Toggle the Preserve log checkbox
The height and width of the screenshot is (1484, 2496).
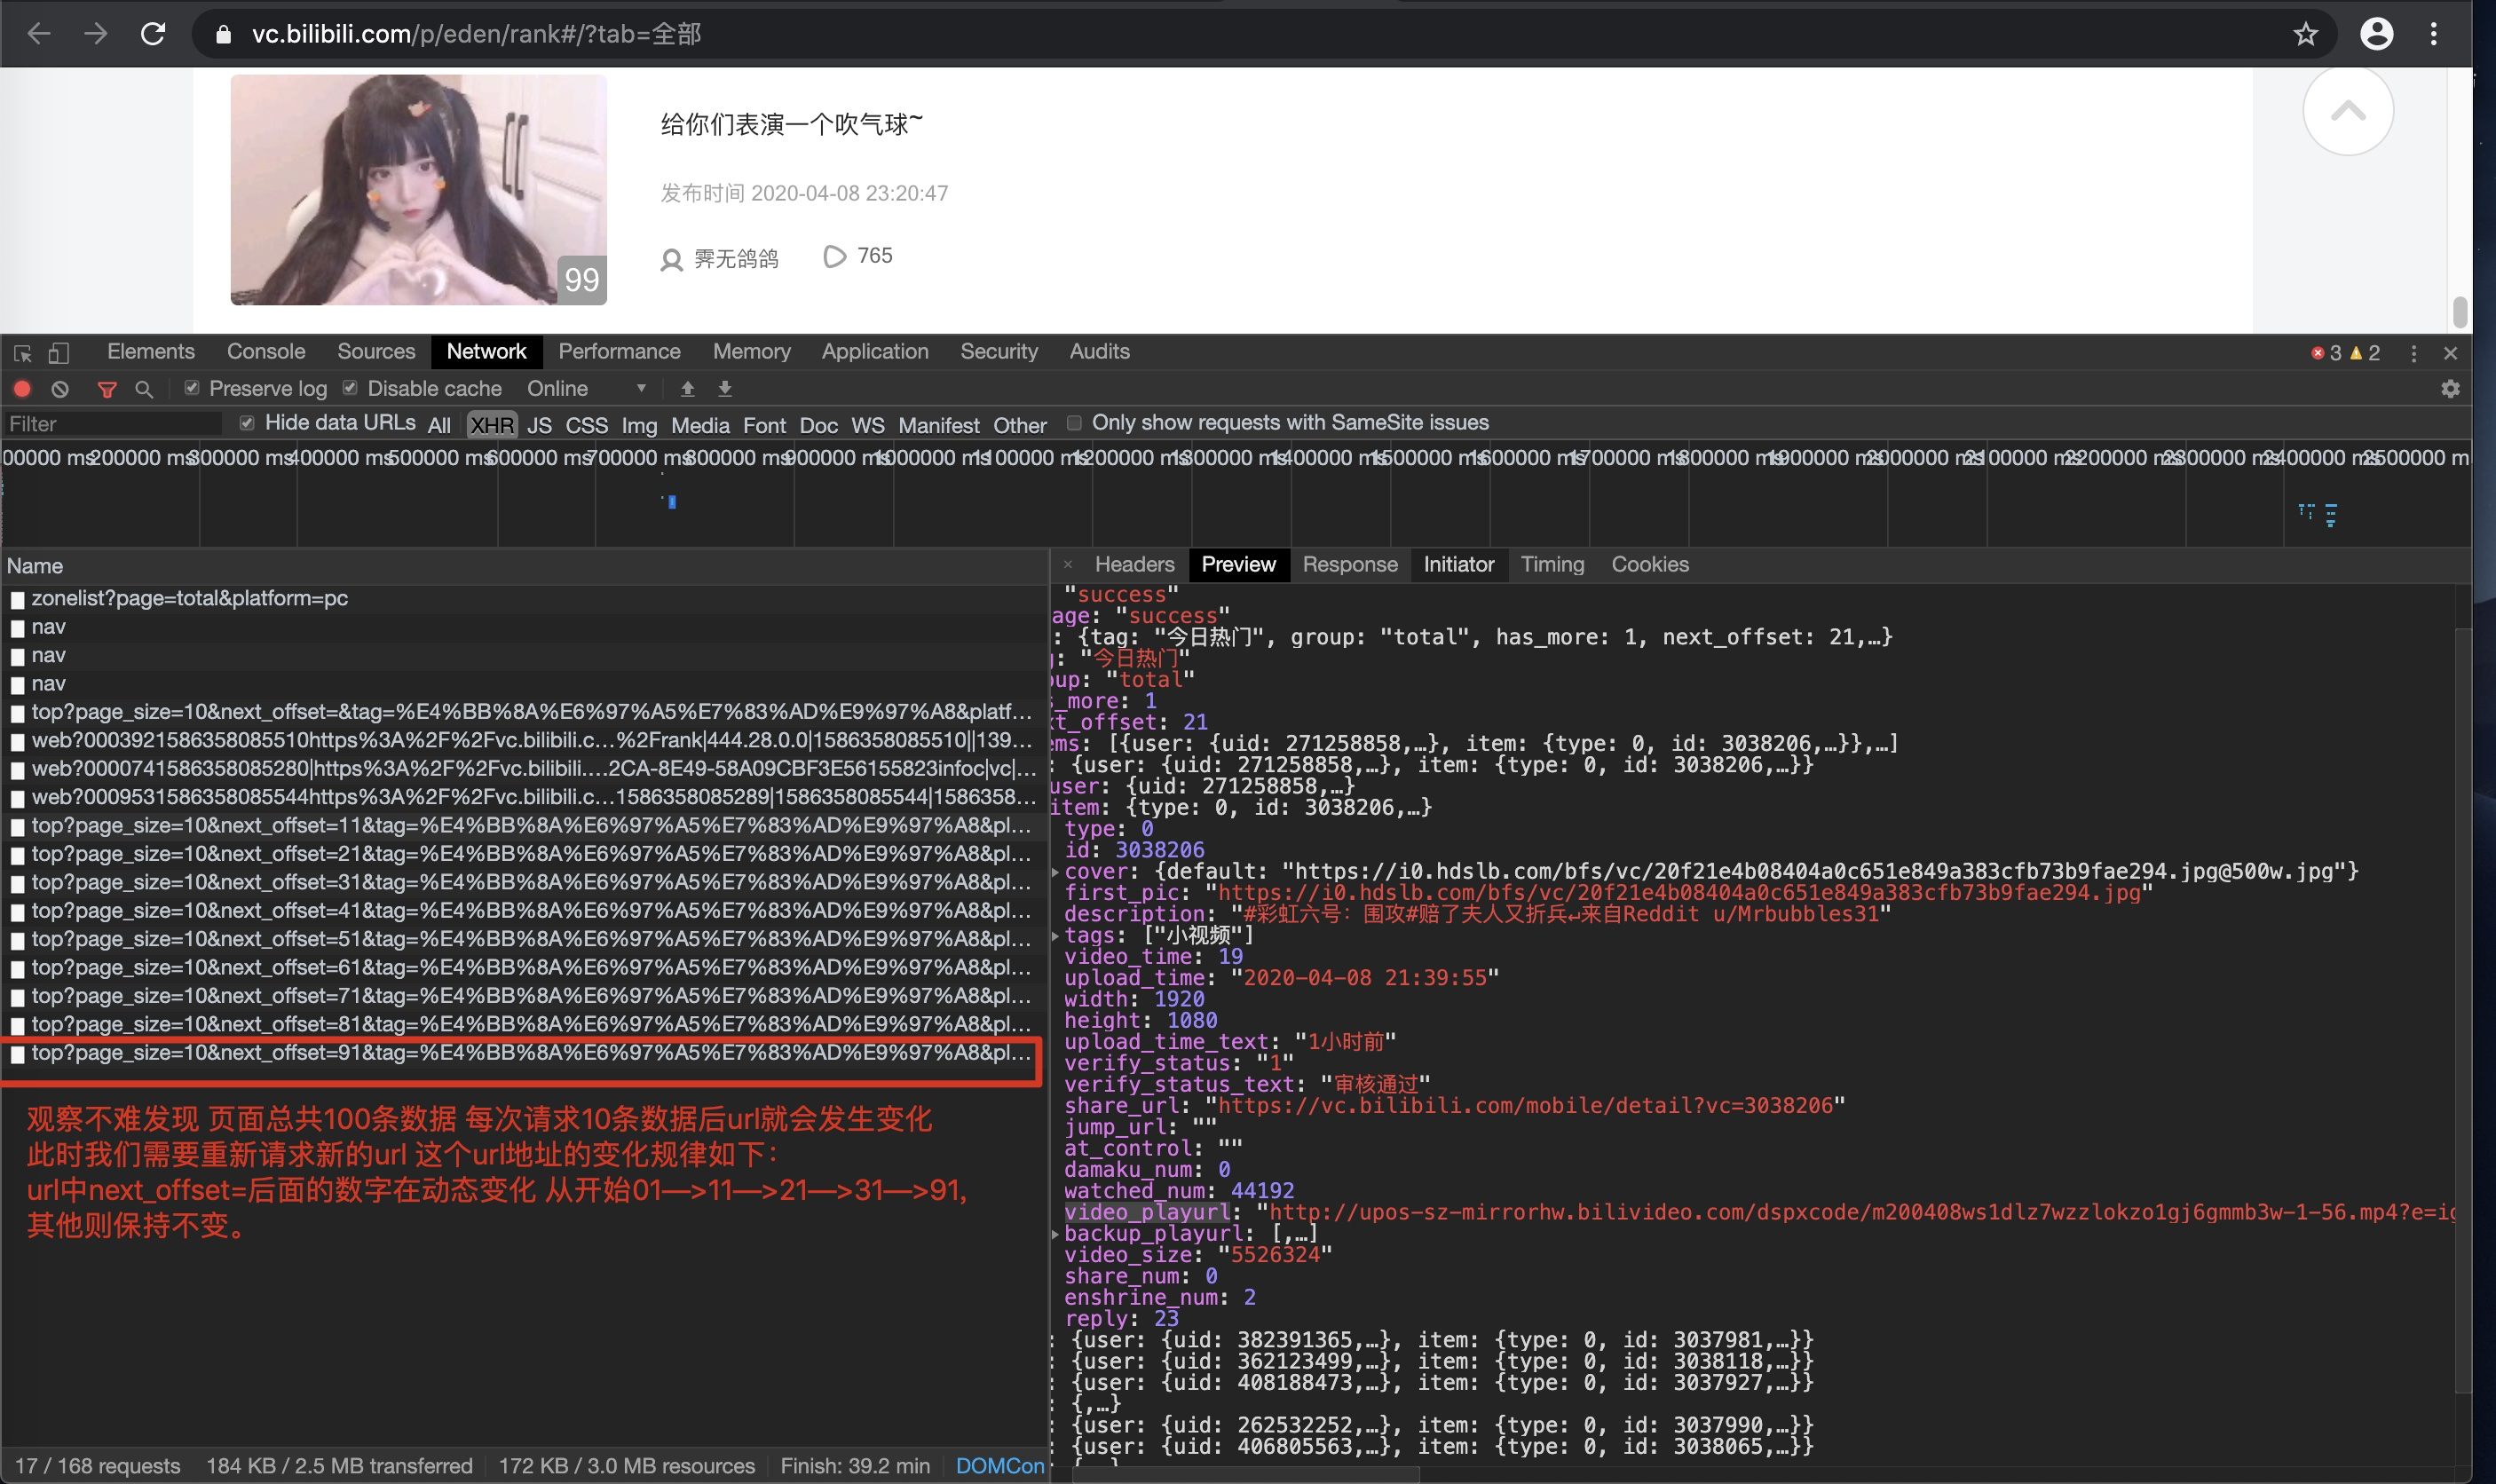click(192, 388)
